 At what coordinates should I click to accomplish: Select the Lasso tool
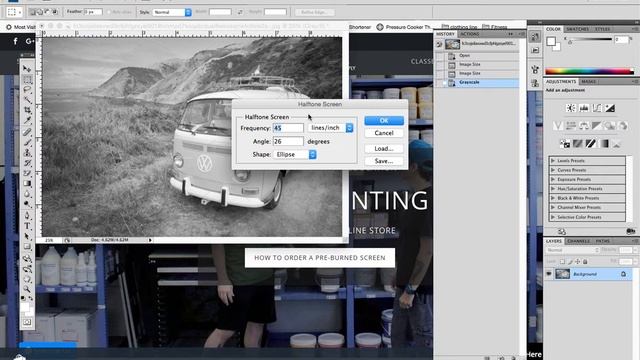tap(27, 89)
